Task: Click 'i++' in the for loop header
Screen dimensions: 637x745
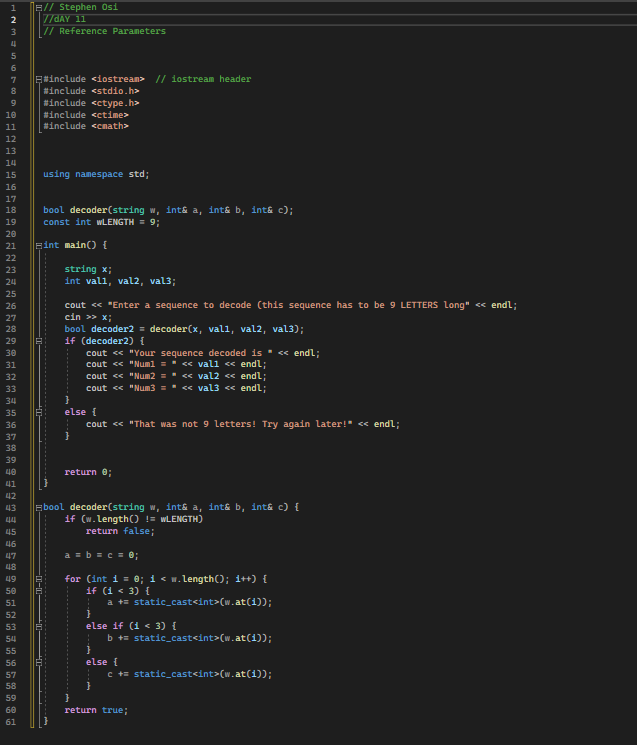Action: click(243, 579)
